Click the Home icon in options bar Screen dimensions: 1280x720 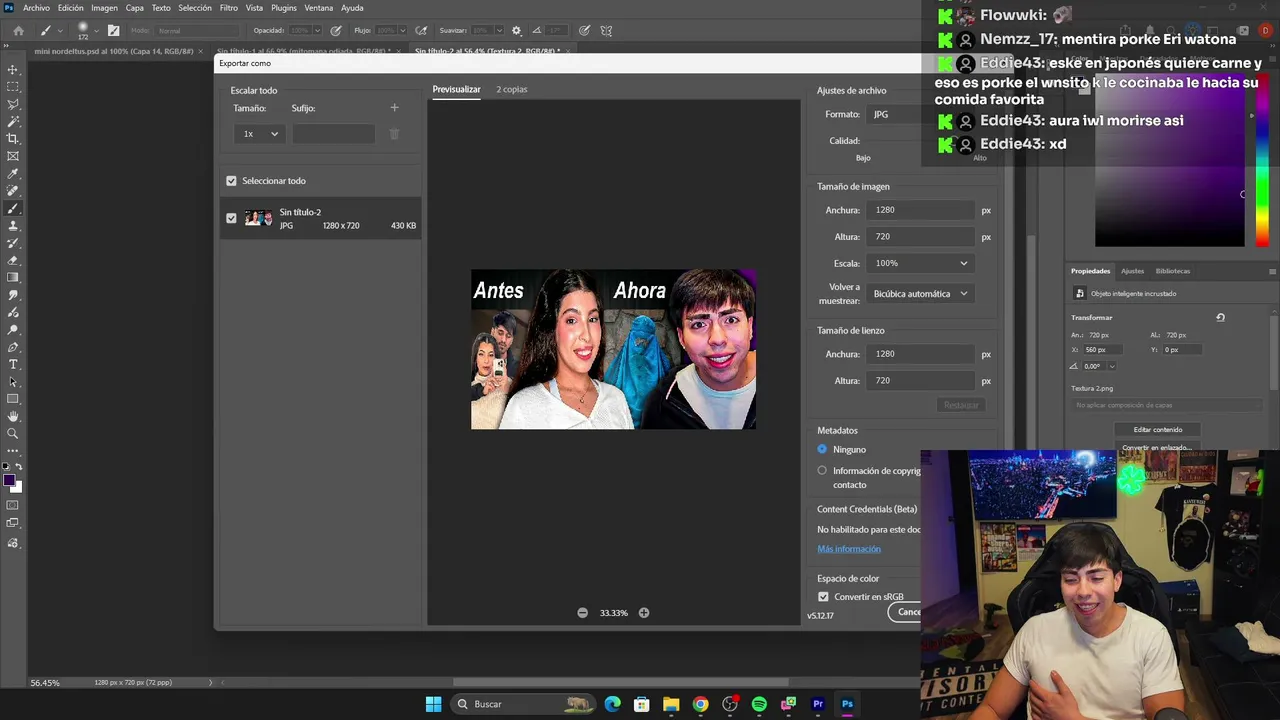(18, 30)
